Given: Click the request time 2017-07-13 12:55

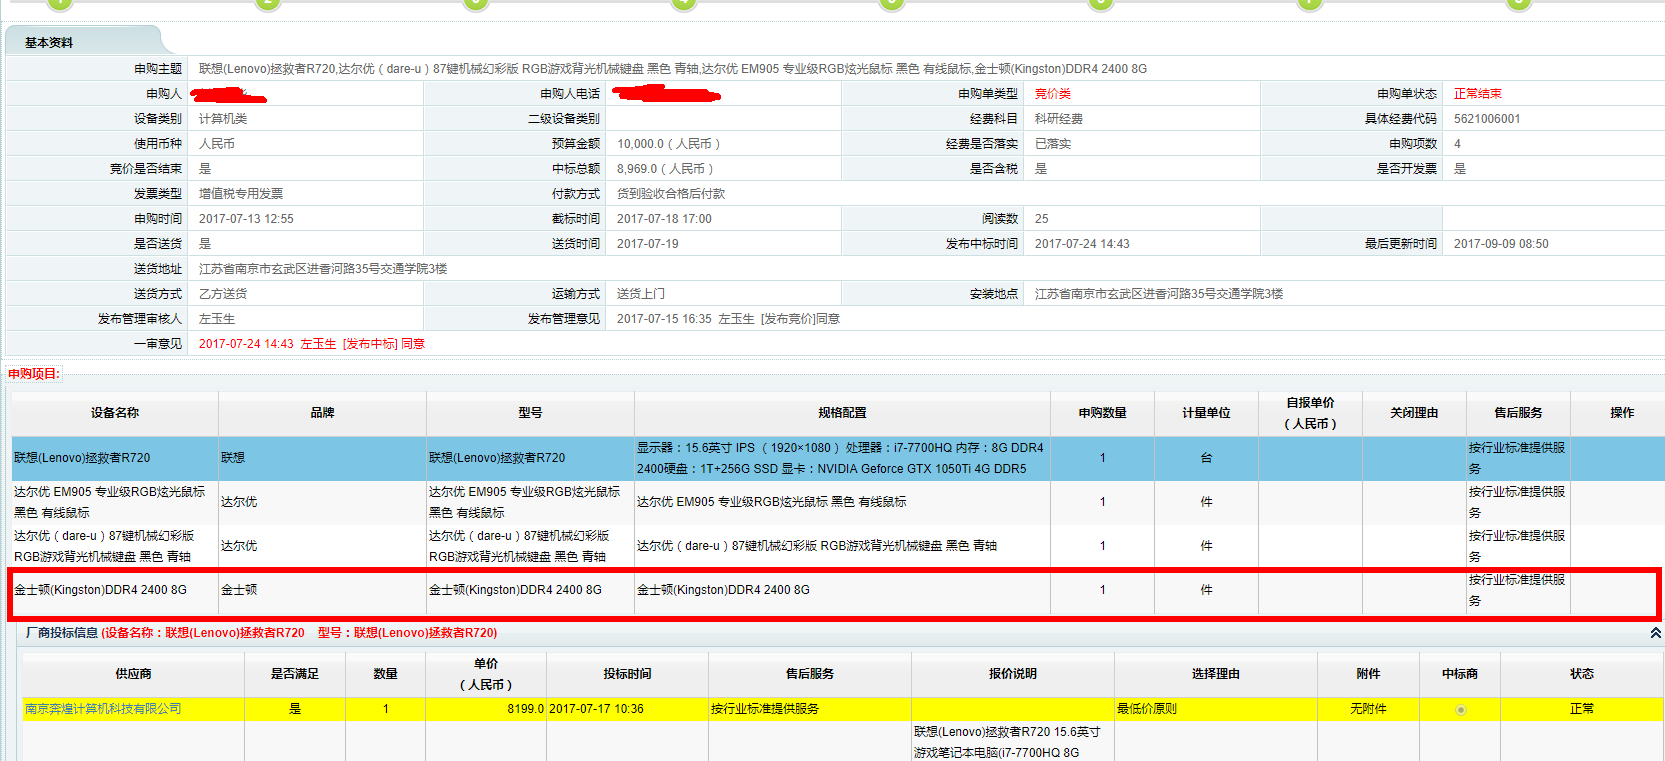Looking at the screenshot, I should (246, 219).
